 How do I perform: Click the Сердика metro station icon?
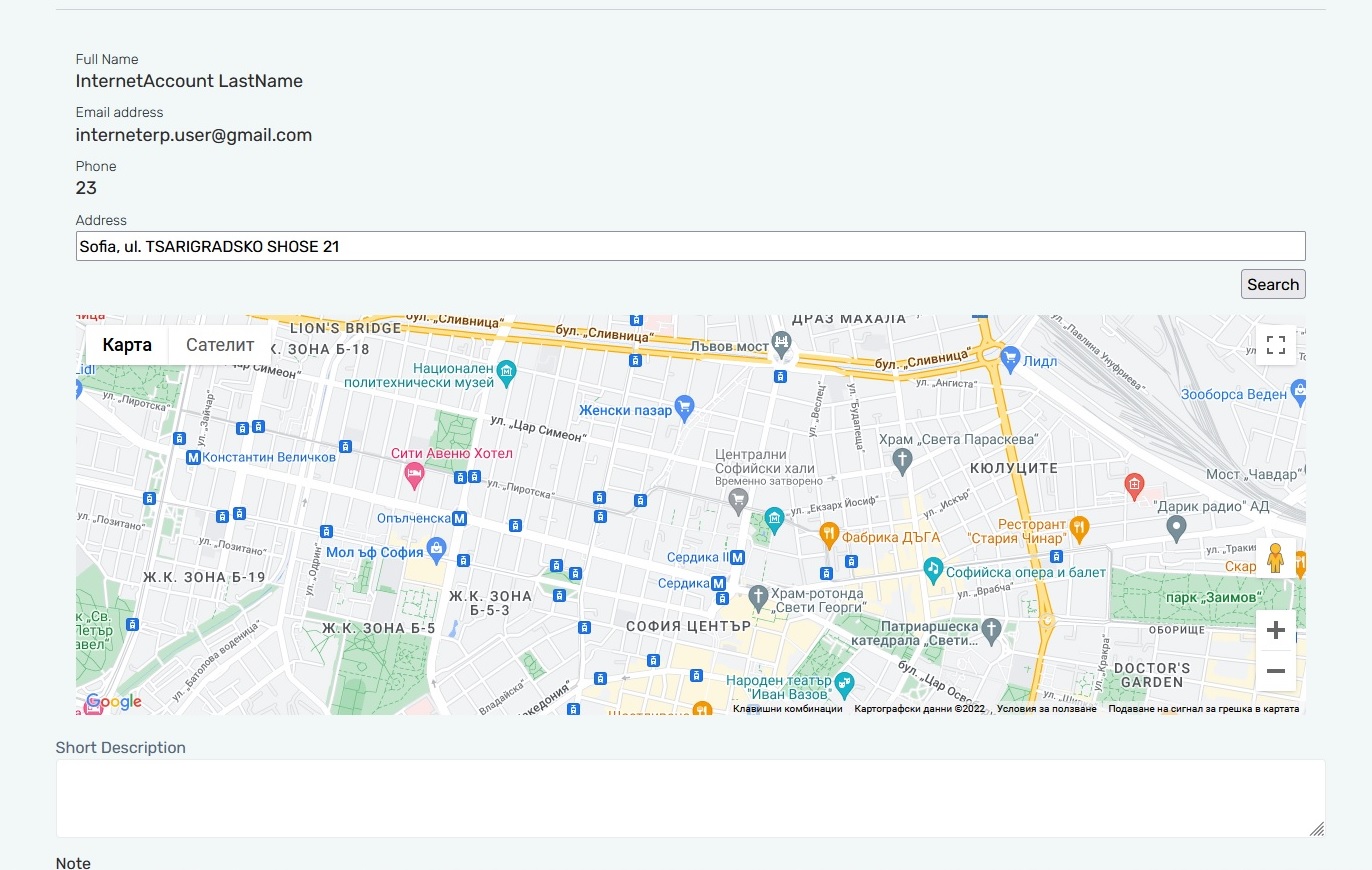[718, 583]
